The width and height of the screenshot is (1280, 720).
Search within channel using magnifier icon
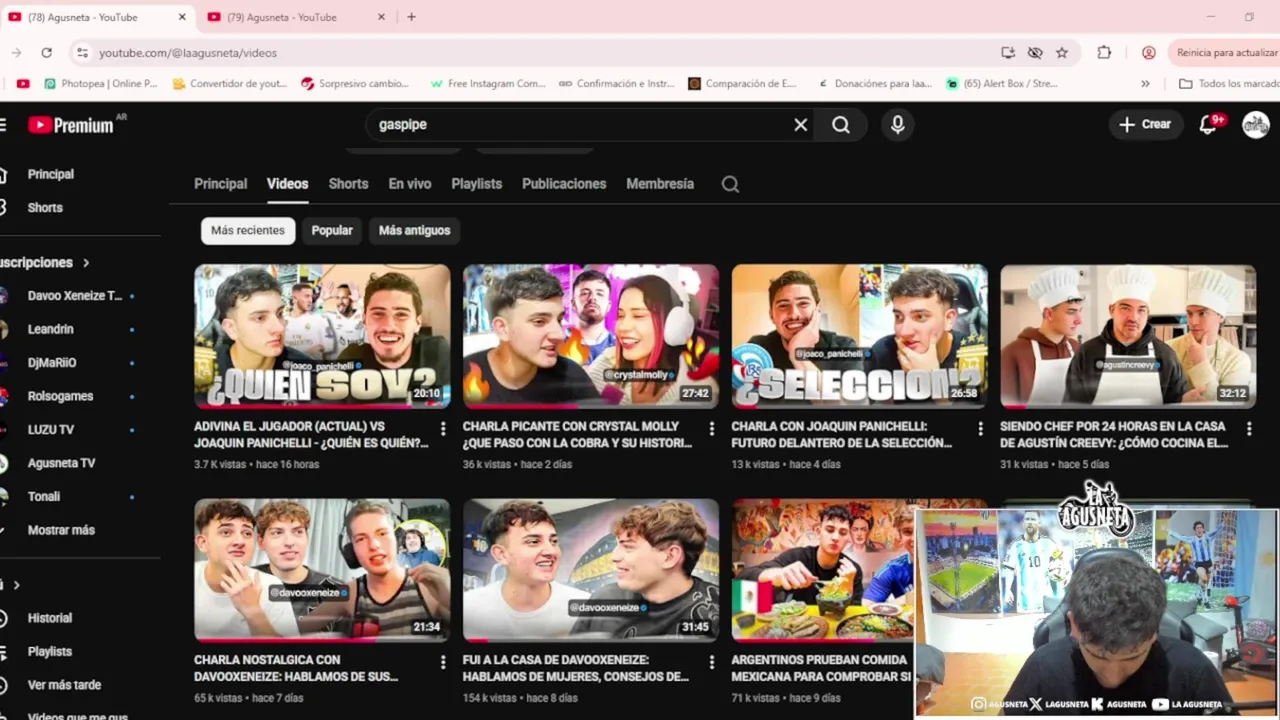point(730,184)
